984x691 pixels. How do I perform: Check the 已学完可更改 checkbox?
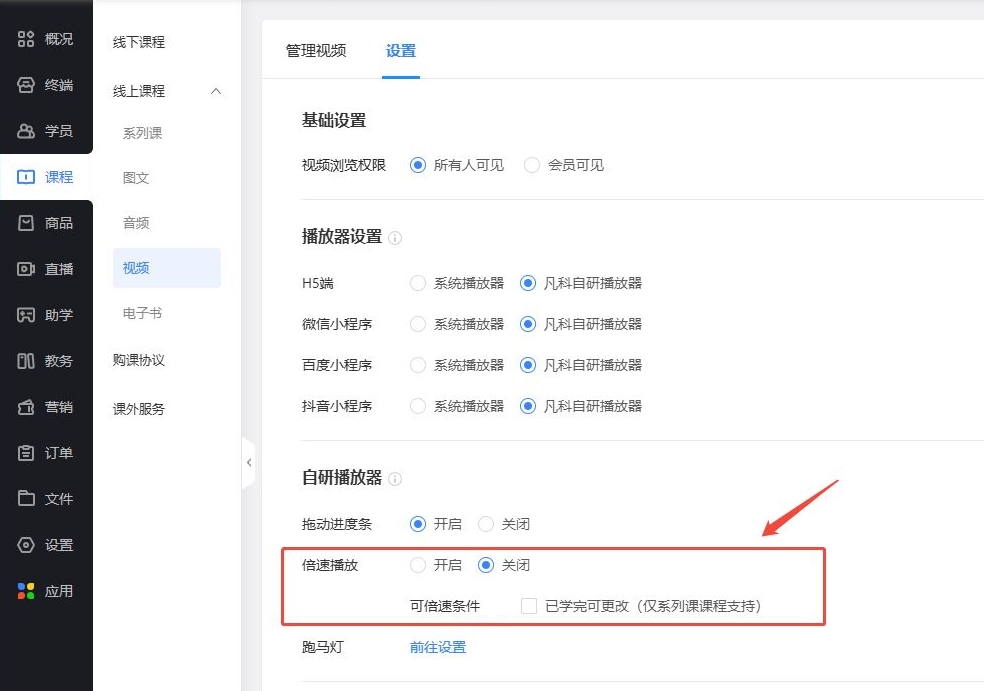click(529, 606)
